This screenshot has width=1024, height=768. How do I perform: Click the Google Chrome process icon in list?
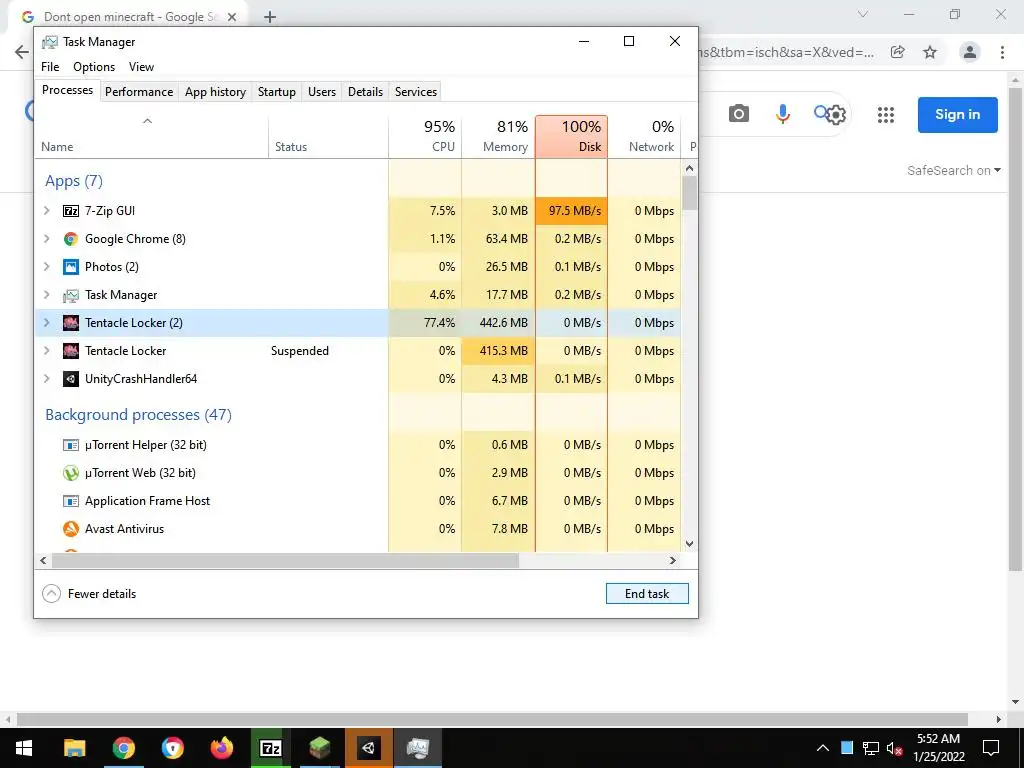coord(71,239)
